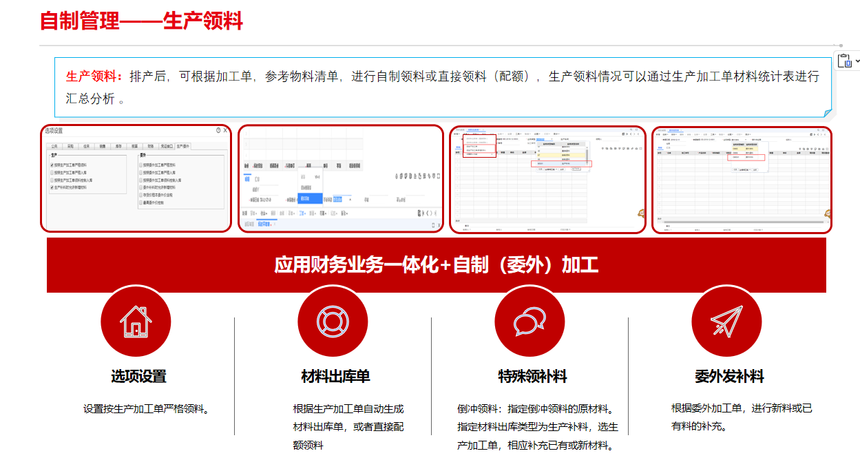Click the heading 委外发补料

[729, 377]
